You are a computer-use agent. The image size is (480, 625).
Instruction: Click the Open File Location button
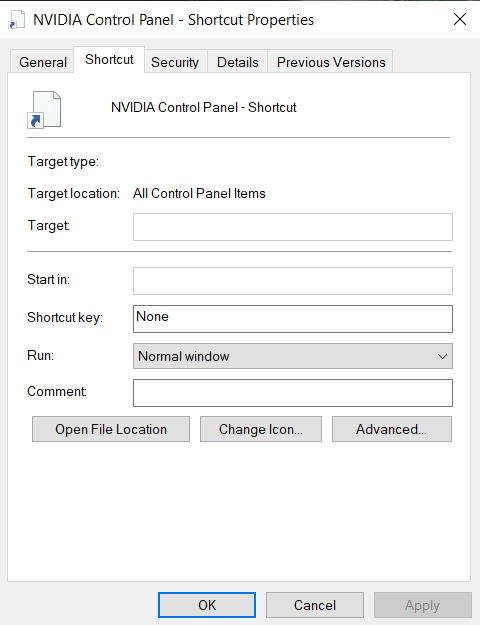click(111, 429)
